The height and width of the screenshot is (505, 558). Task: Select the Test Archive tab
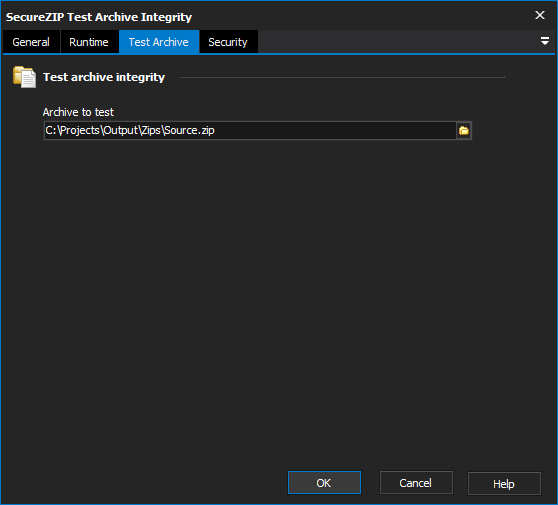pyautogui.click(x=159, y=42)
